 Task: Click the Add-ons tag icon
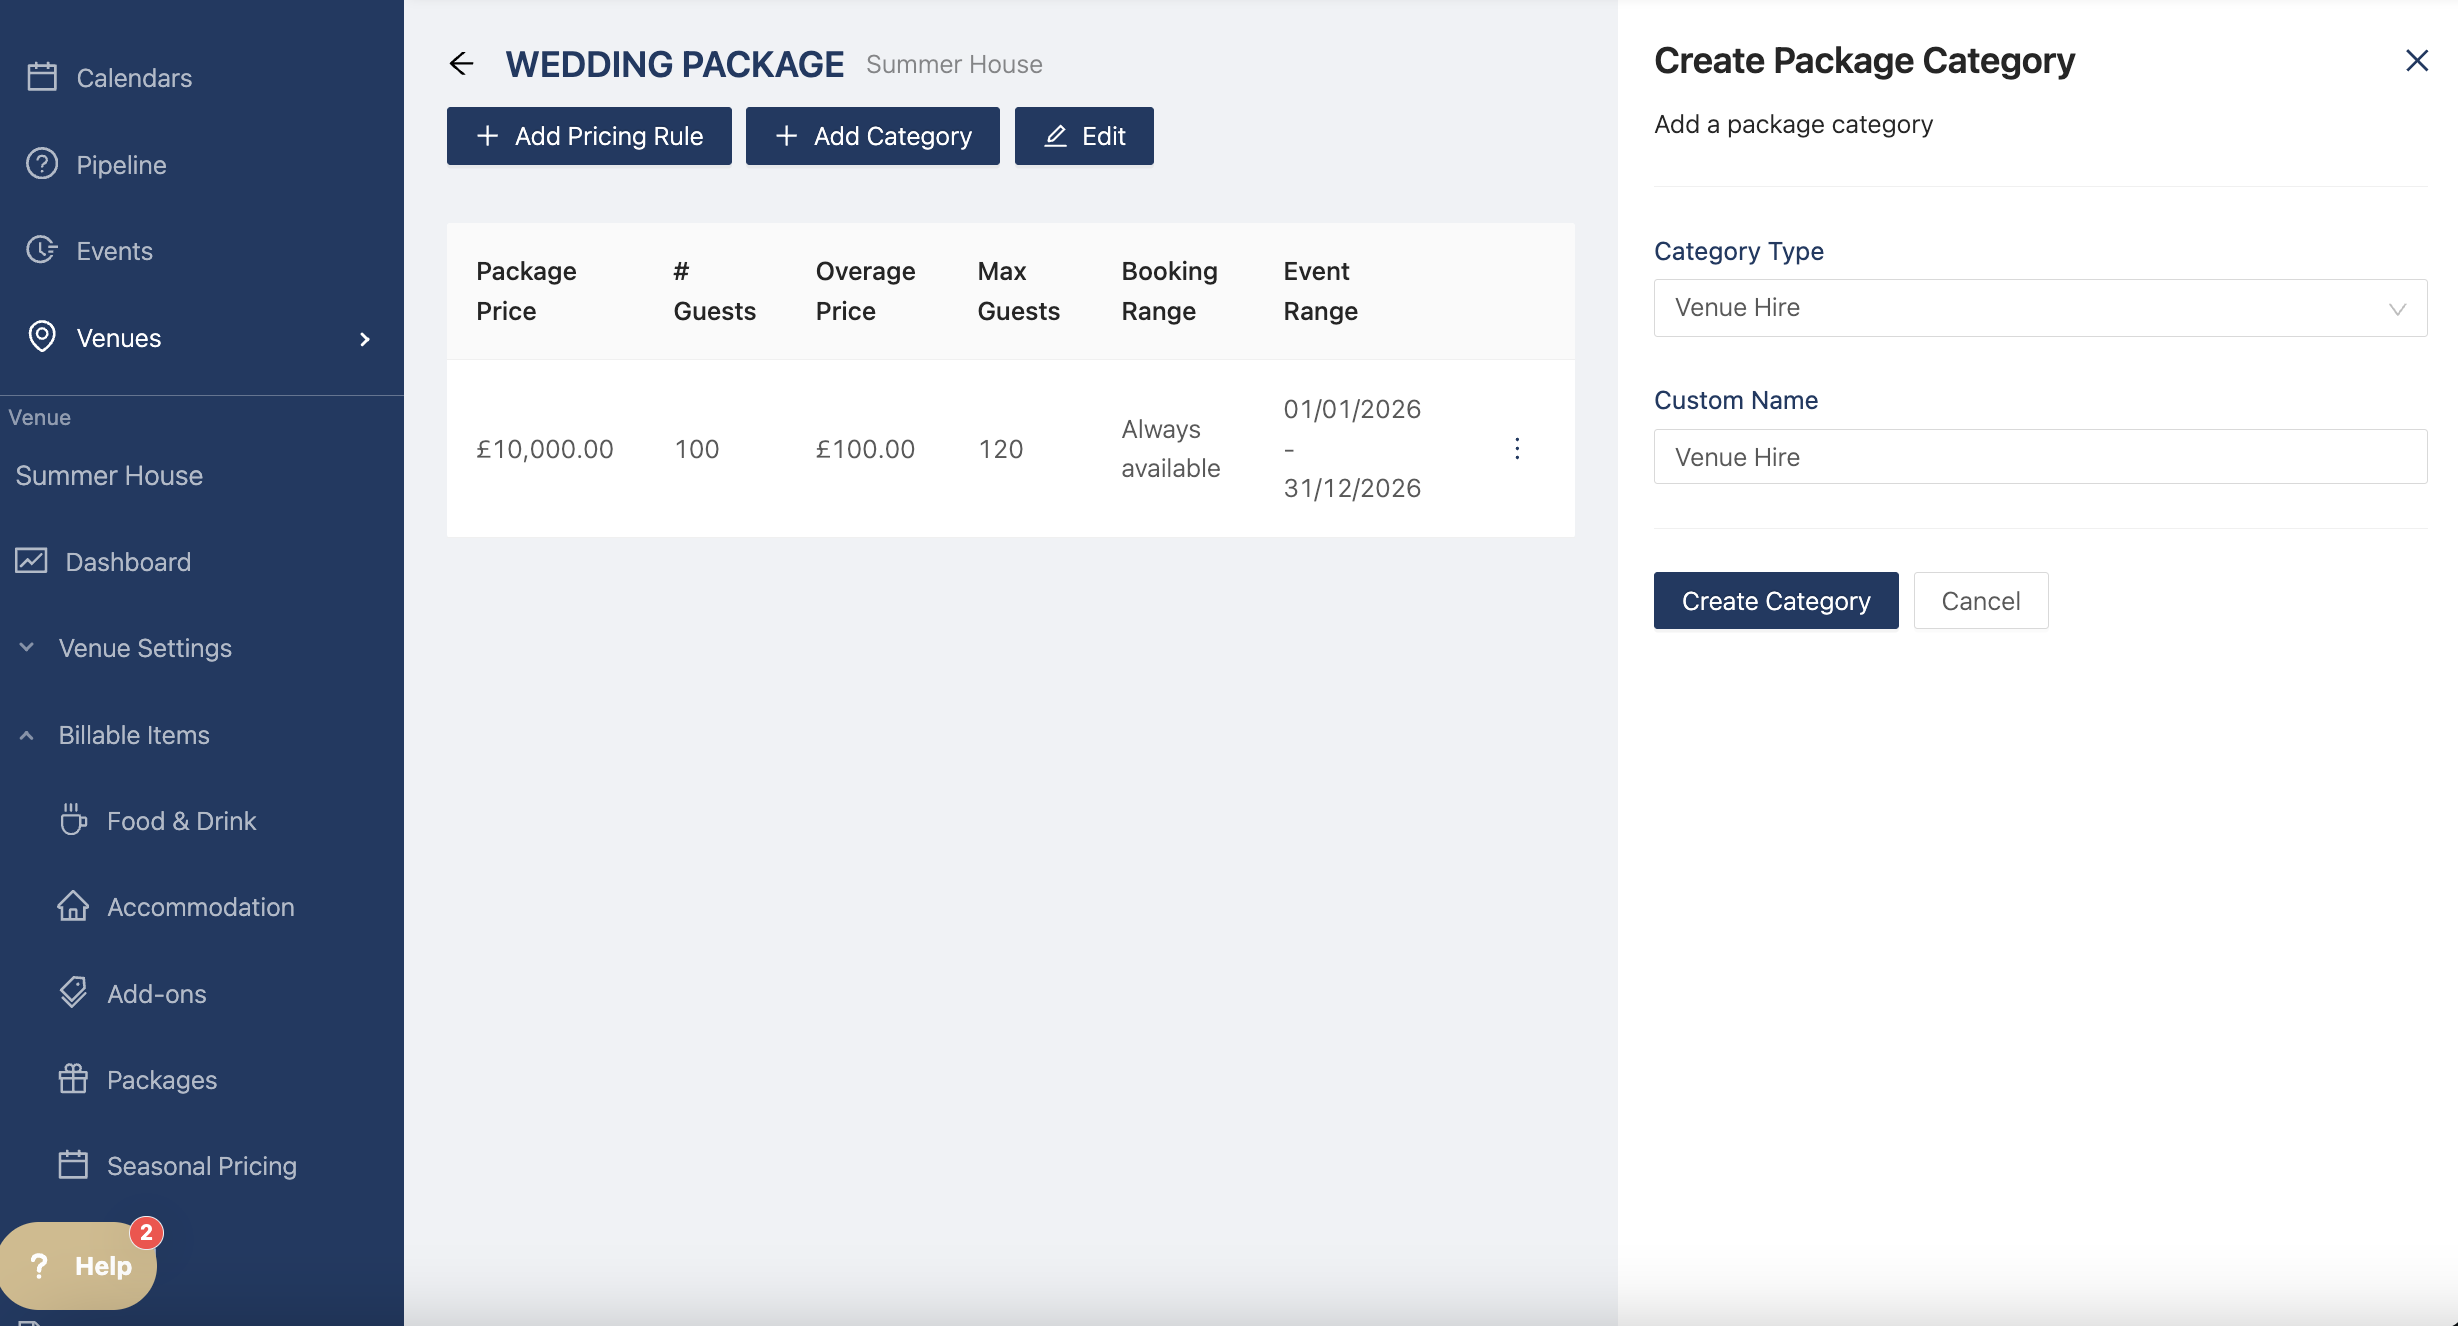(x=73, y=993)
